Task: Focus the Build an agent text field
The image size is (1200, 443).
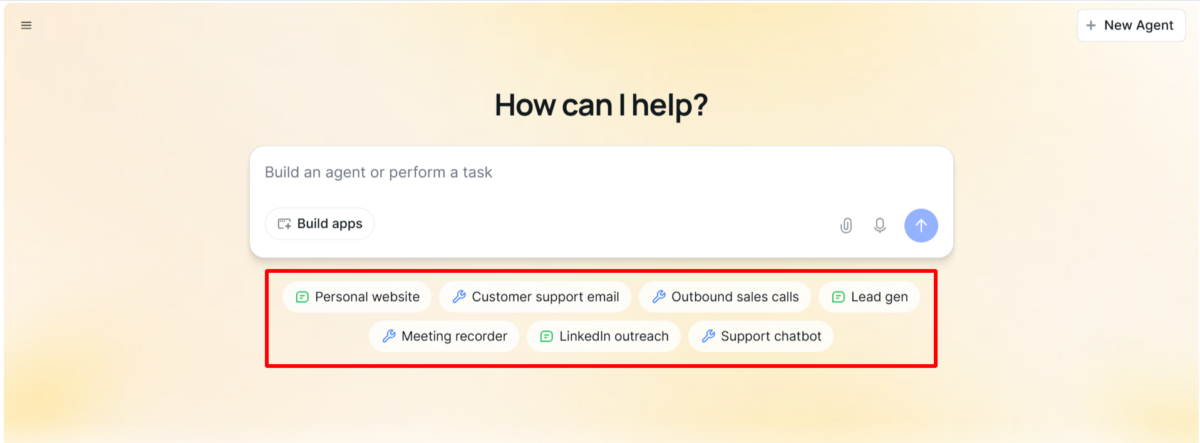Action: point(600,173)
